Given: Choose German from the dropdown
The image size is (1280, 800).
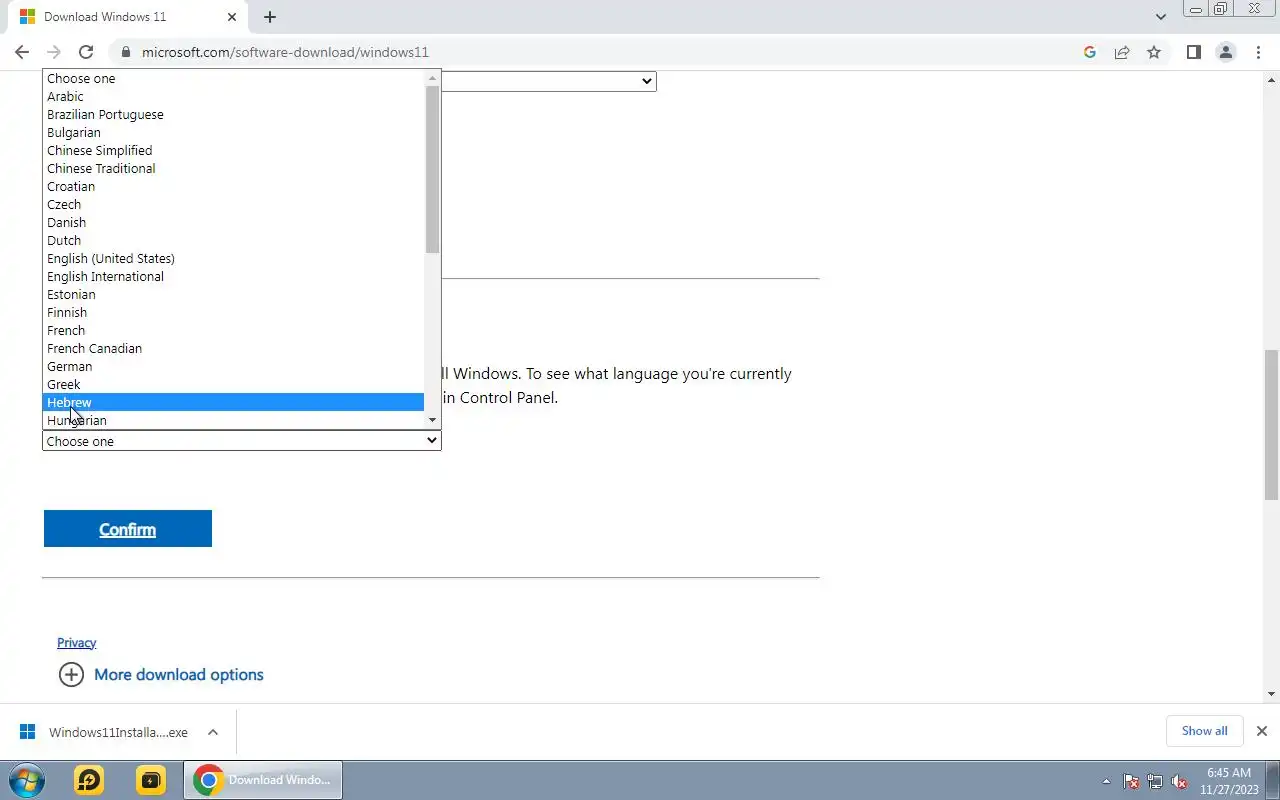Looking at the screenshot, I should point(234,366).
